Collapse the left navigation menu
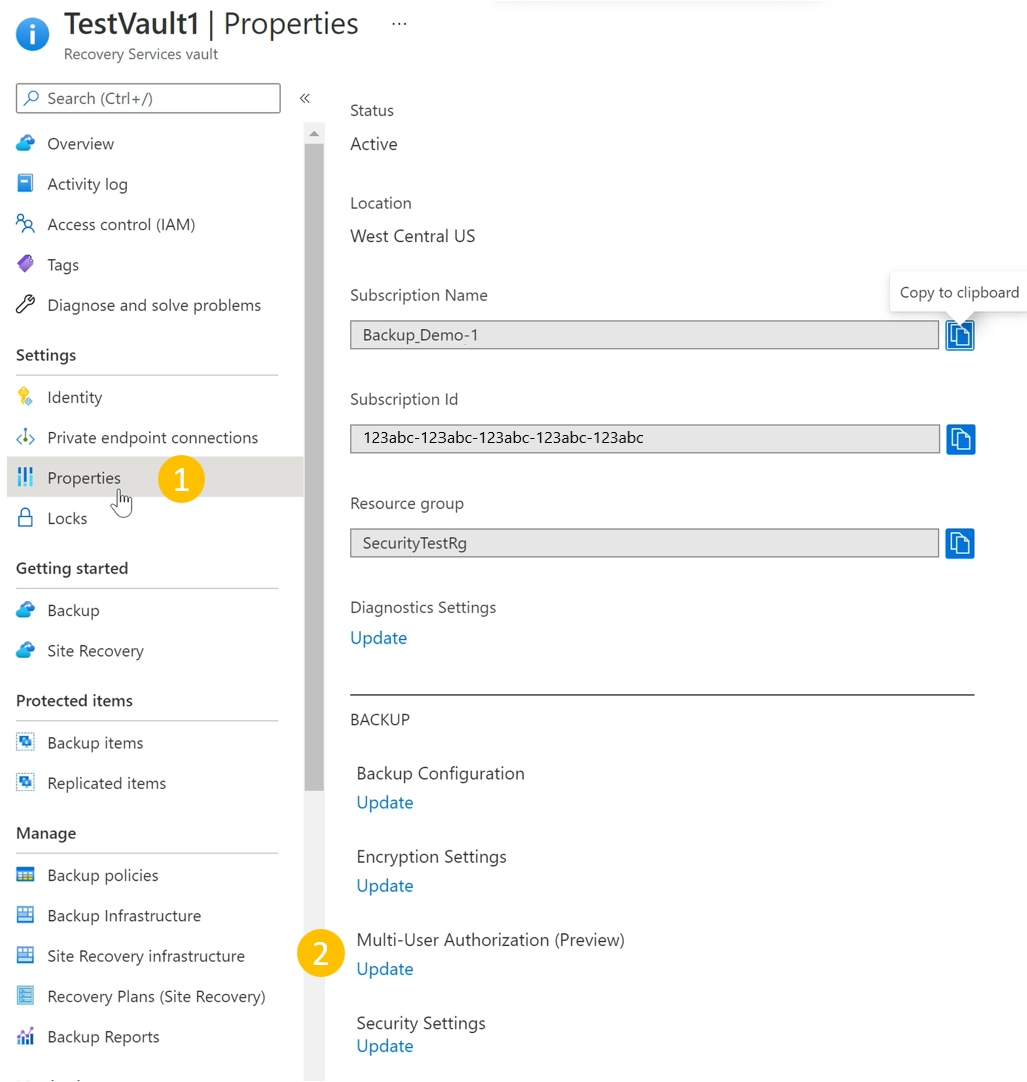 (304, 99)
